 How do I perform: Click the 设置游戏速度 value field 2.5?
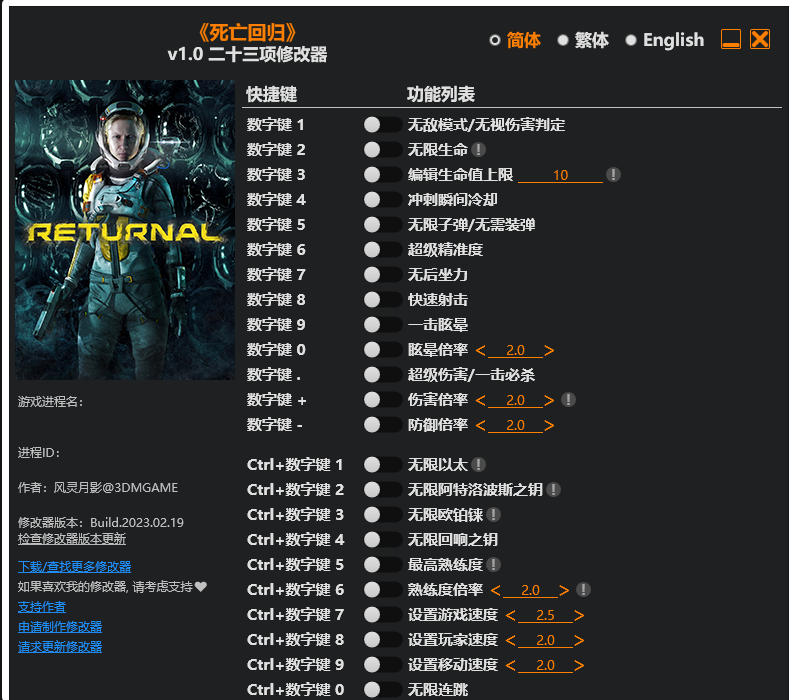click(545, 615)
